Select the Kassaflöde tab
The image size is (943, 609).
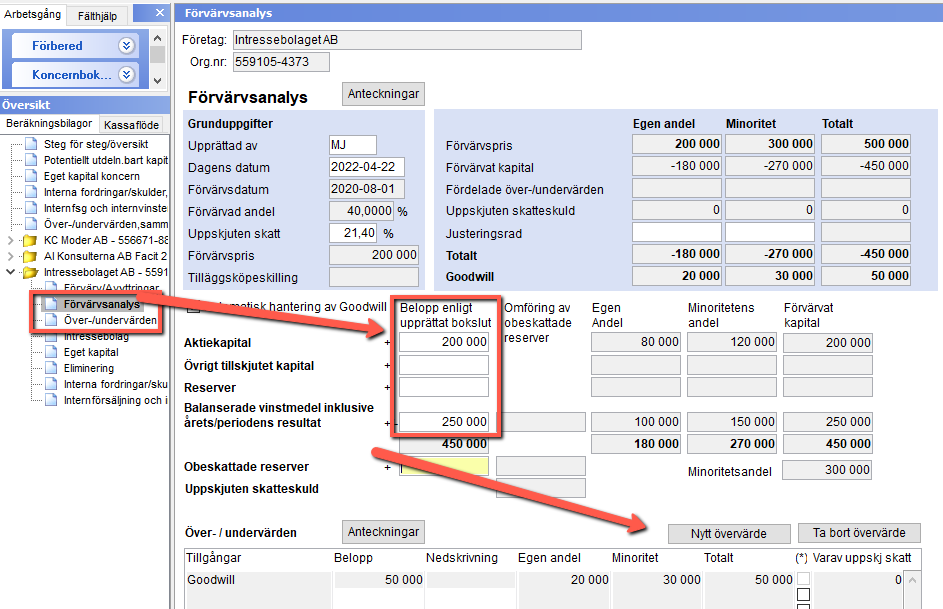coord(131,125)
